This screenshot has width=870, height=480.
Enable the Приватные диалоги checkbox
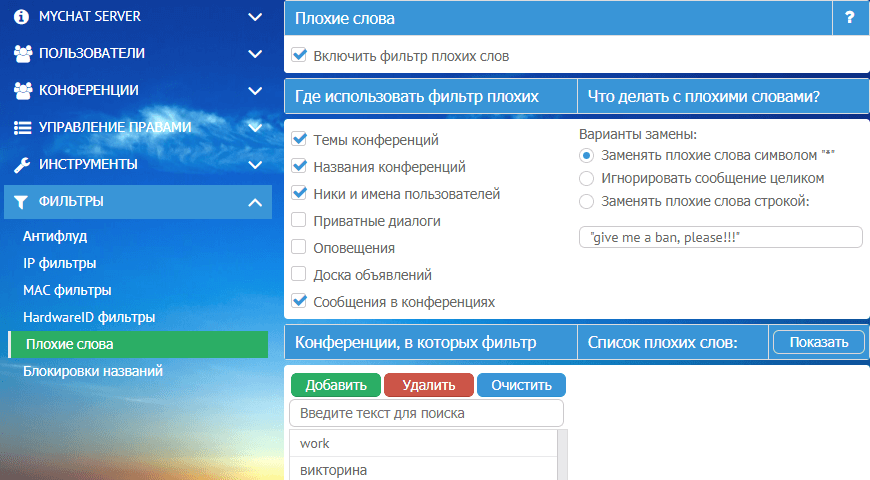click(299, 221)
